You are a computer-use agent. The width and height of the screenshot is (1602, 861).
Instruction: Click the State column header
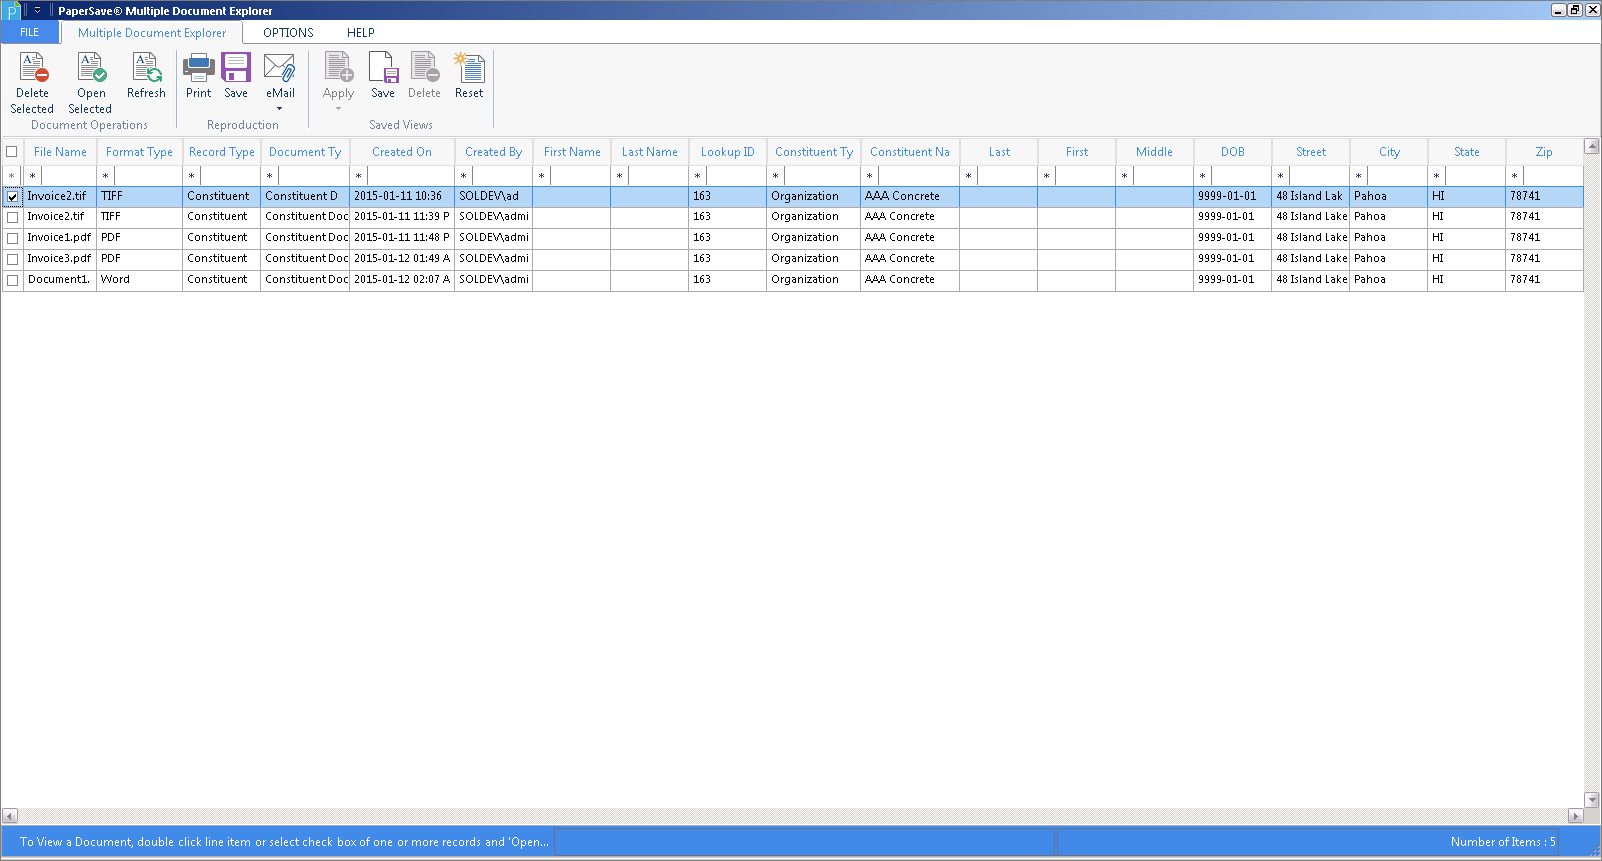pos(1466,152)
